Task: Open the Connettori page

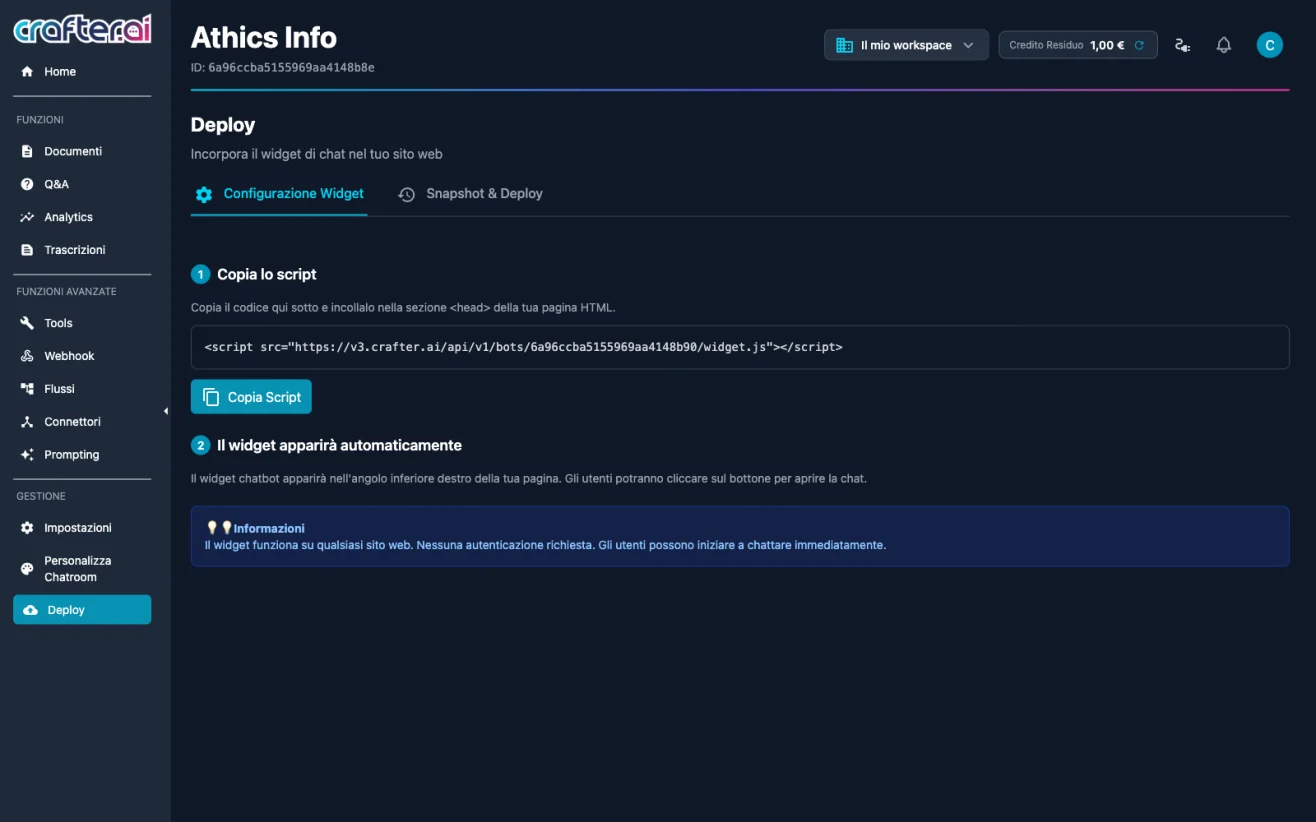Action: [x=82, y=422]
